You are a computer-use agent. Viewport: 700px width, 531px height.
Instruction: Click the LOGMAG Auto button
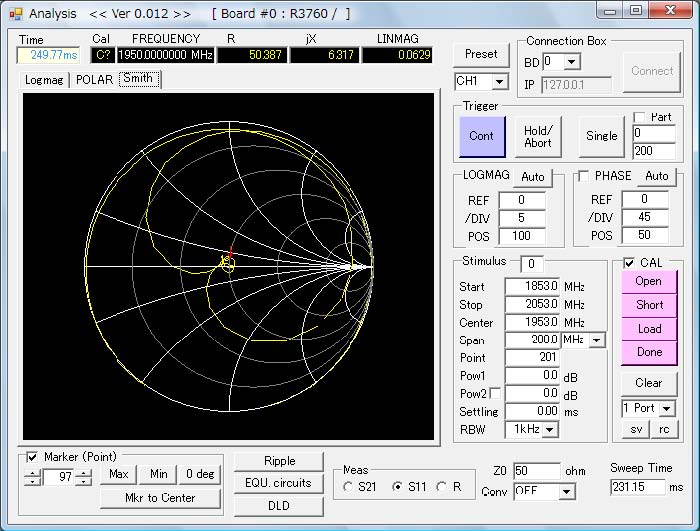533,177
